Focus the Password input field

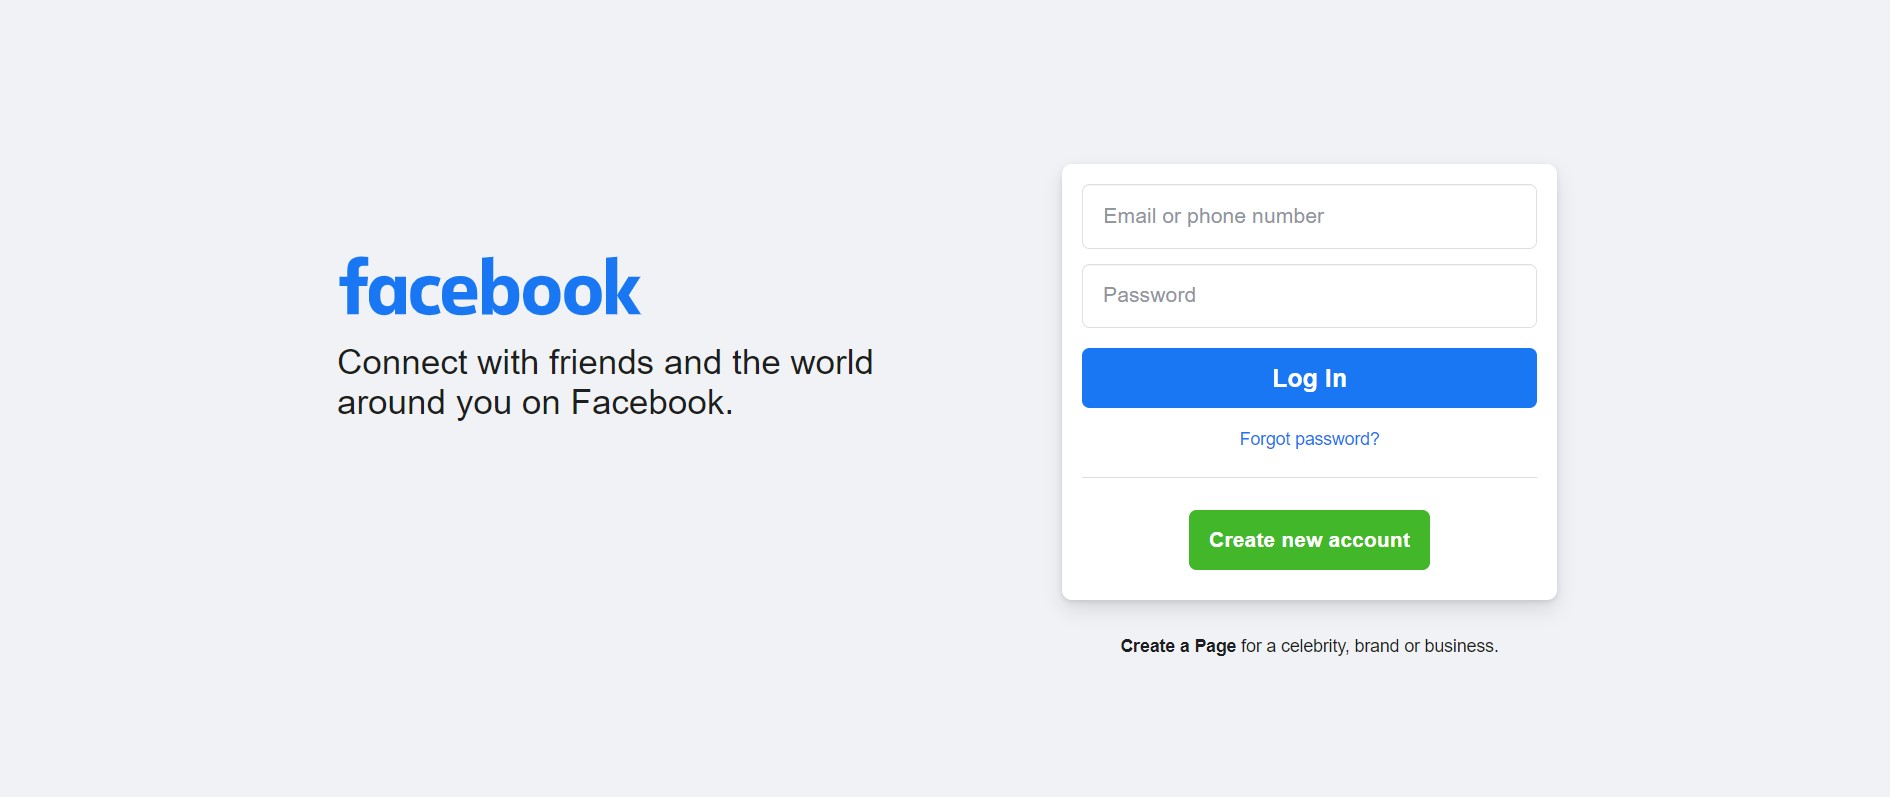pos(1309,296)
